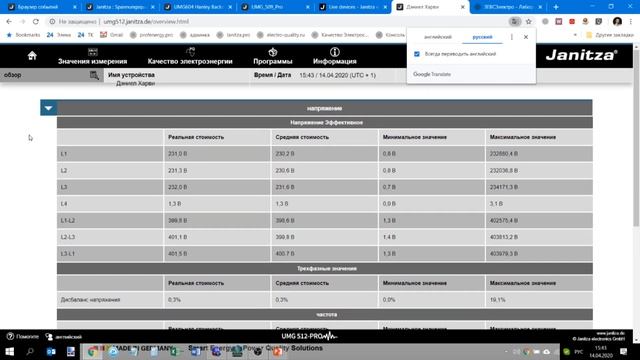Select the частота section header

tap(327, 315)
